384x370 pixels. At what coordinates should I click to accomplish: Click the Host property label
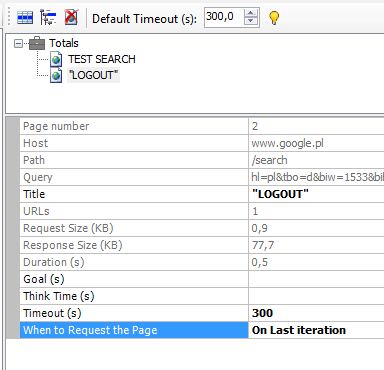pos(35,143)
